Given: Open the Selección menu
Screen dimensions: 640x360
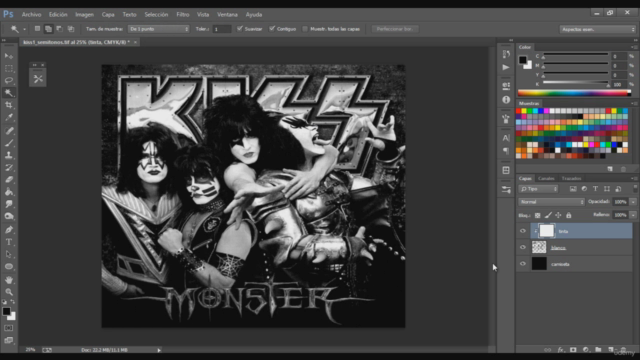Looking at the screenshot, I should (x=156, y=14).
